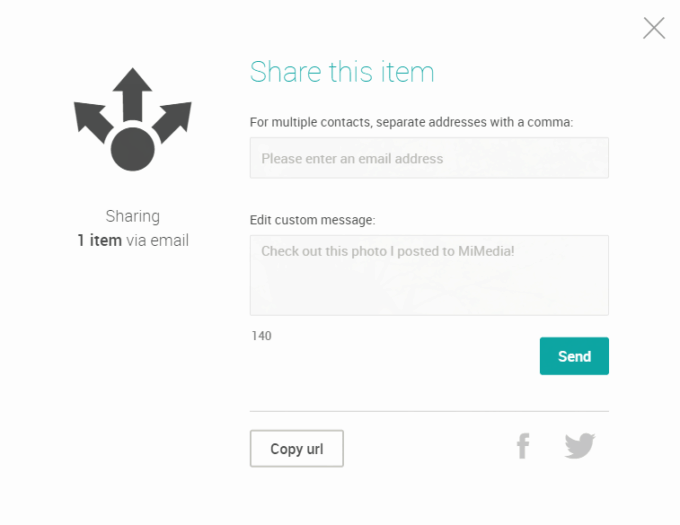Viewport: 680px width, 525px height.
Task: Click the left-pointing arrow of share graphic
Action: pyautogui.click(x=91, y=119)
